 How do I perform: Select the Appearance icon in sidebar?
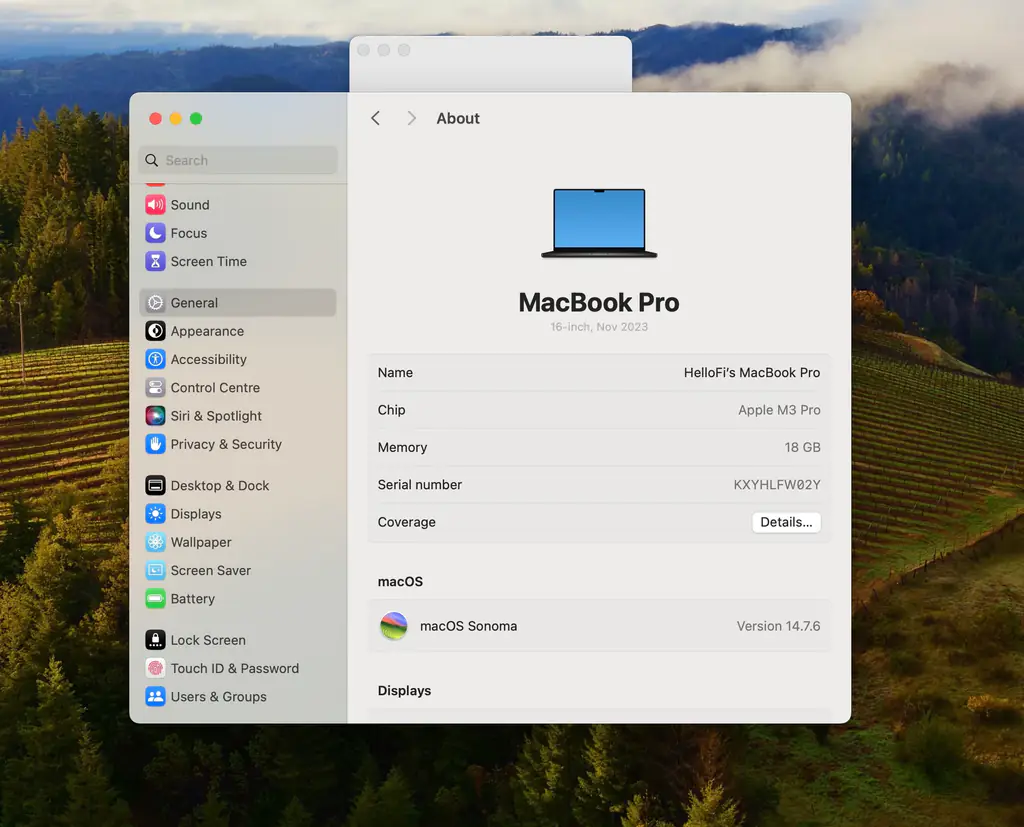pos(155,331)
